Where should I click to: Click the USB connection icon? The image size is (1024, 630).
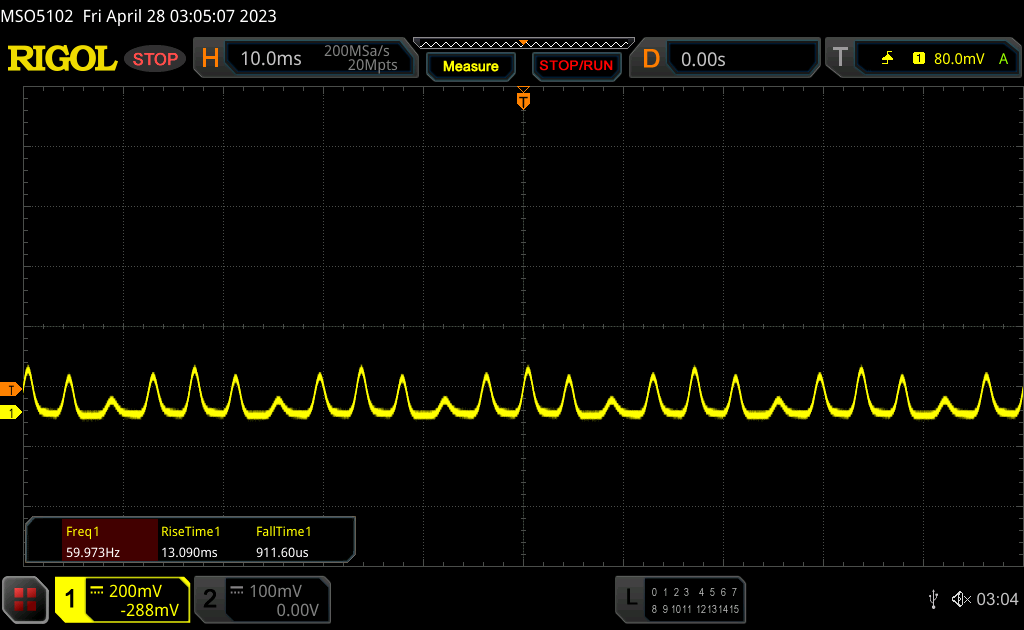point(933,599)
